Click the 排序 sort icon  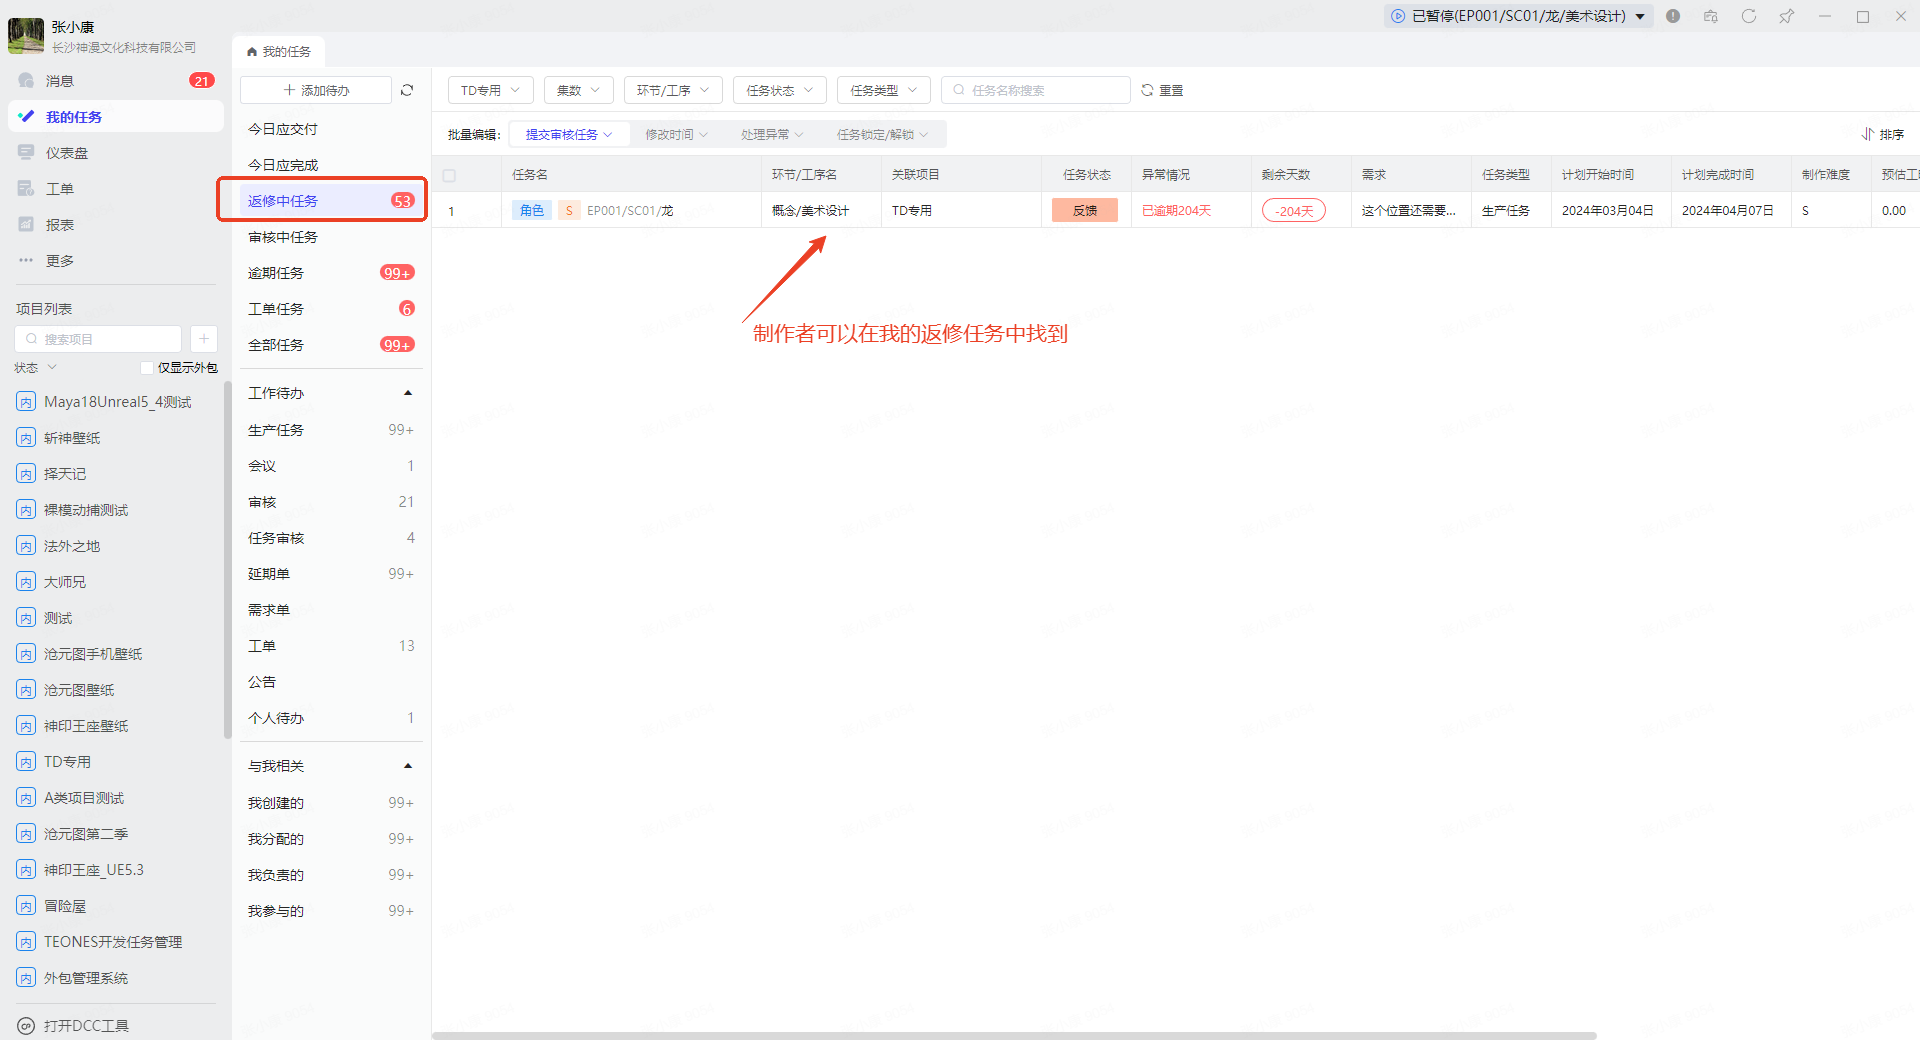[x=1867, y=134]
